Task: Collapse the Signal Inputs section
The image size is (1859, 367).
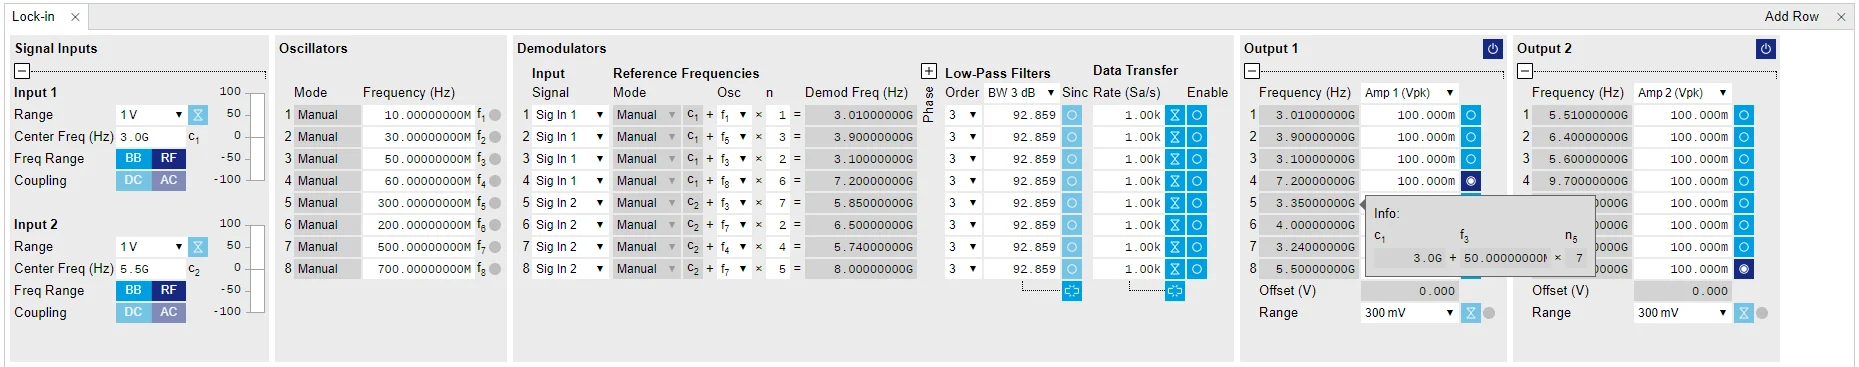Action: coord(22,71)
